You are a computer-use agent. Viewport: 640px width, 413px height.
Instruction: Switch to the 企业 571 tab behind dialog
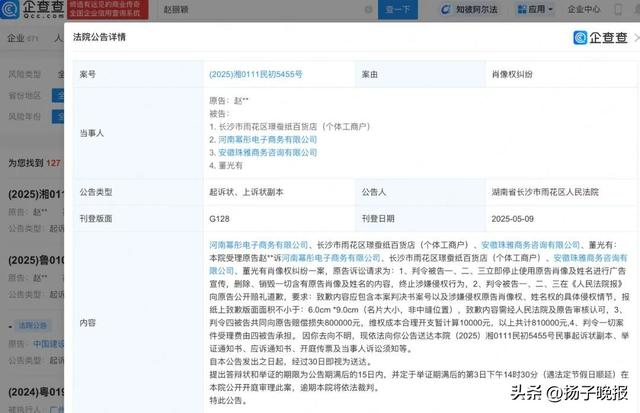coord(23,38)
